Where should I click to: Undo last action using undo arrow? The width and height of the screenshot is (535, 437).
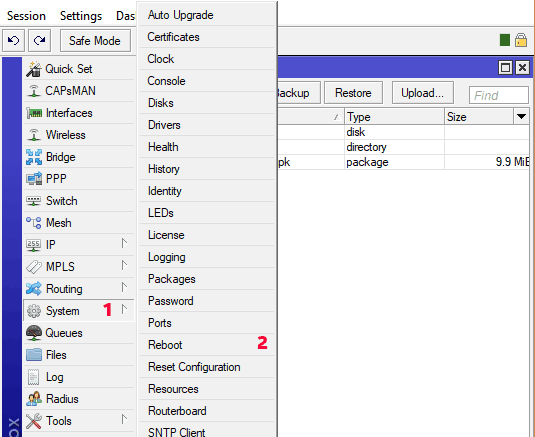13,41
